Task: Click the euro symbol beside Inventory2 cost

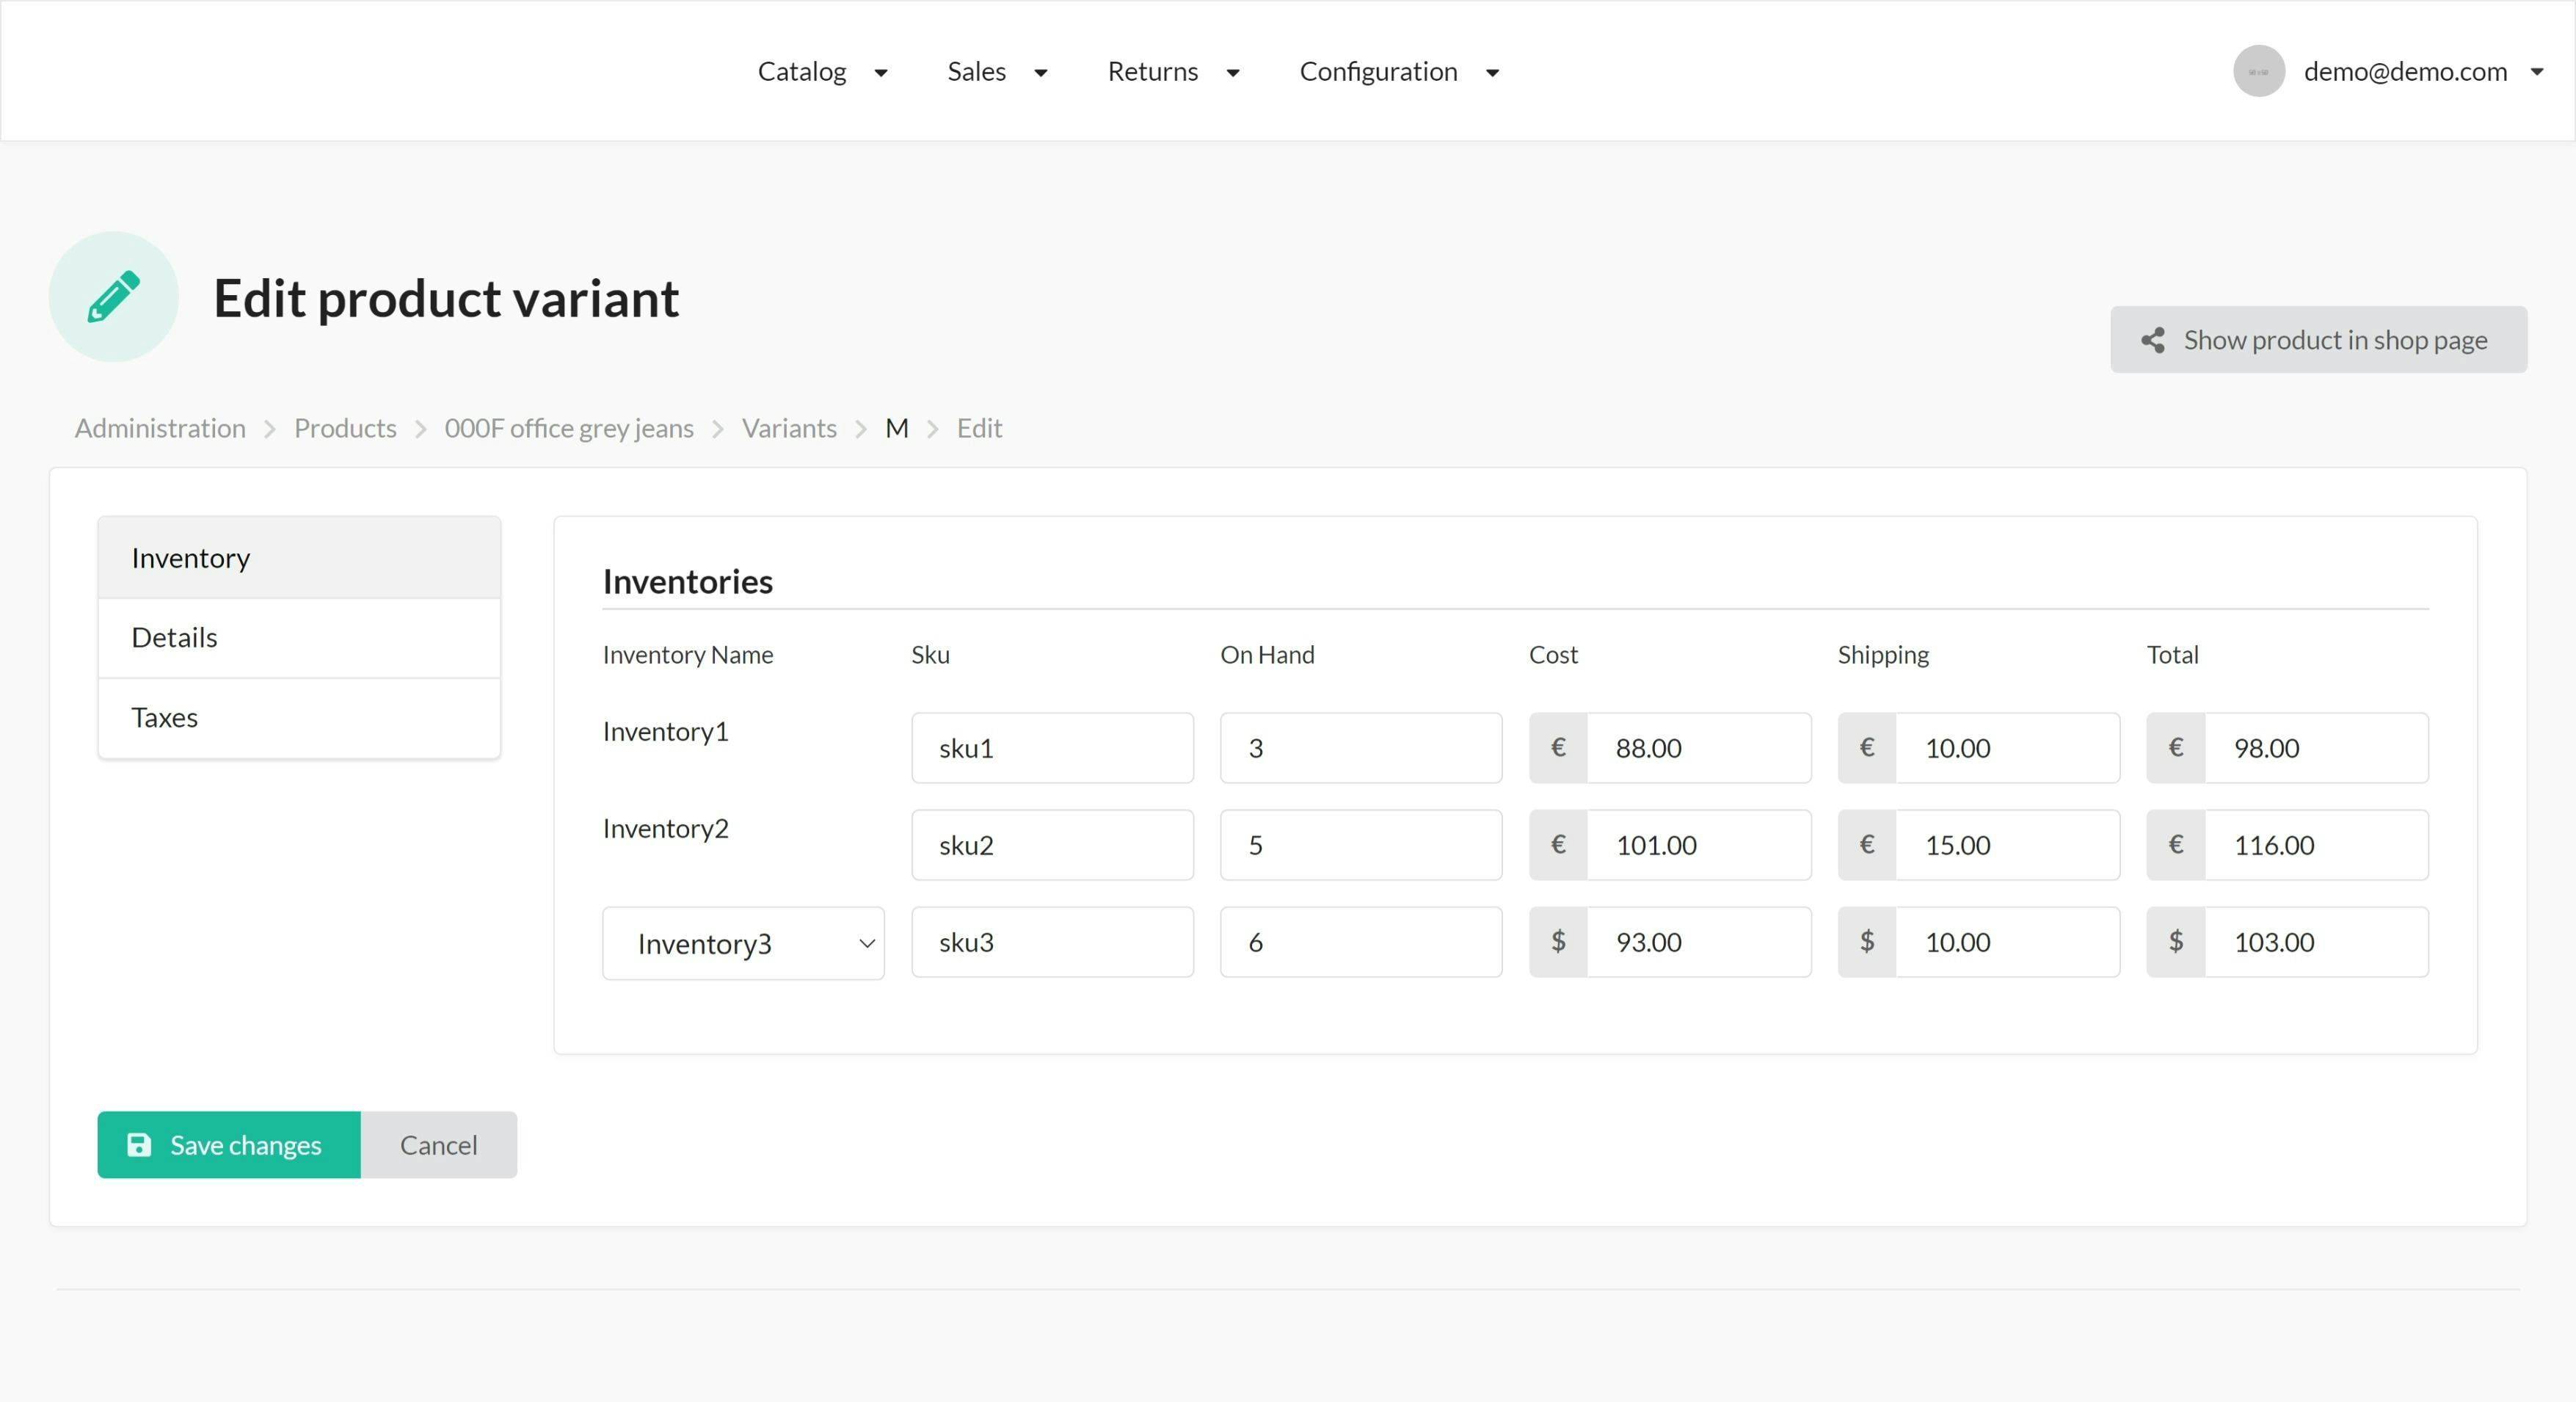Action: pos(1558,844)
